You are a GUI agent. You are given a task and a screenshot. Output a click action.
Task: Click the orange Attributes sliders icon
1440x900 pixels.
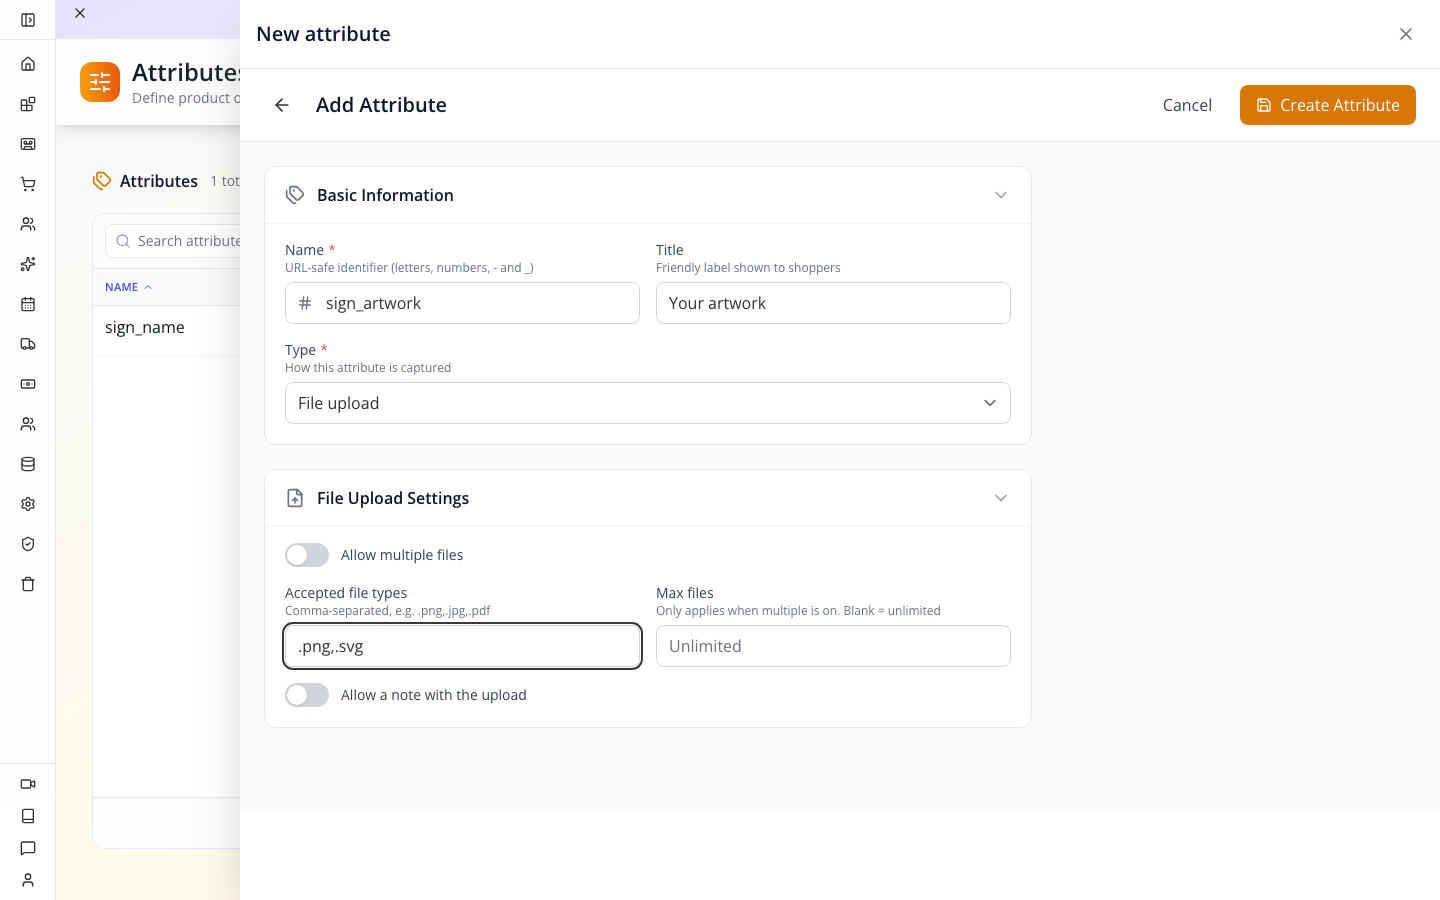[x=100, y=82]
